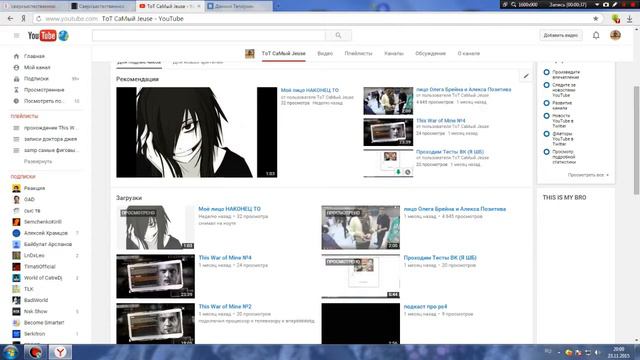This screenshot has width=640, height=360.
Task: Open the BadWorld subscription channel
Action: point(36,300)
